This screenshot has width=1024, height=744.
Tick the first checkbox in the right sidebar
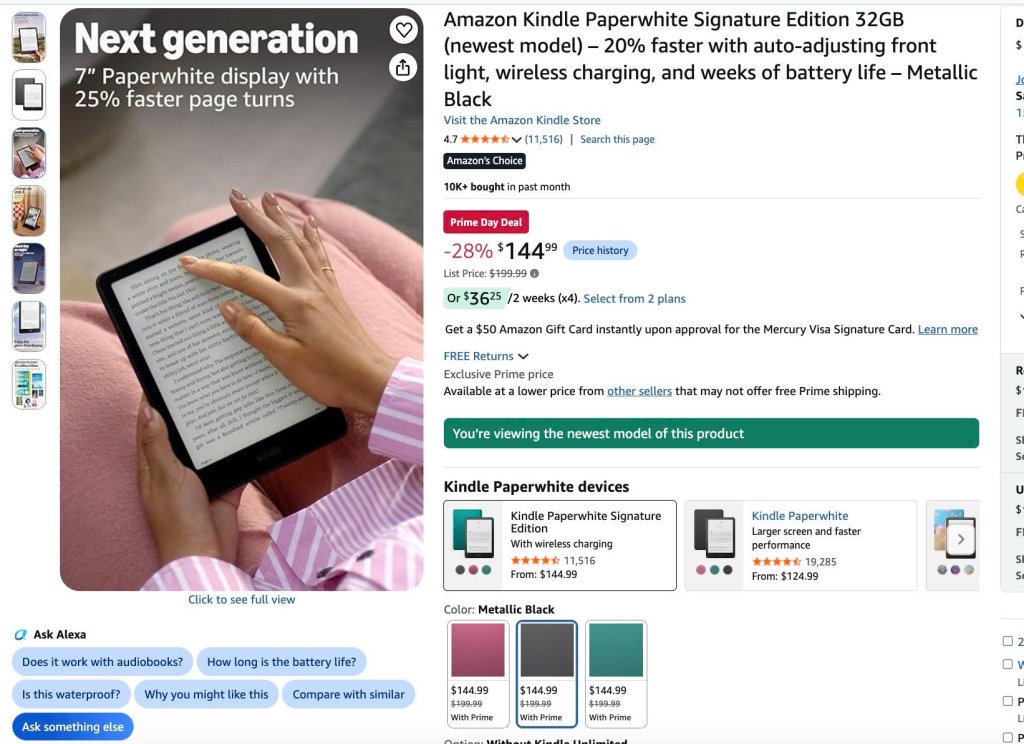click(x=1008, y=641)
